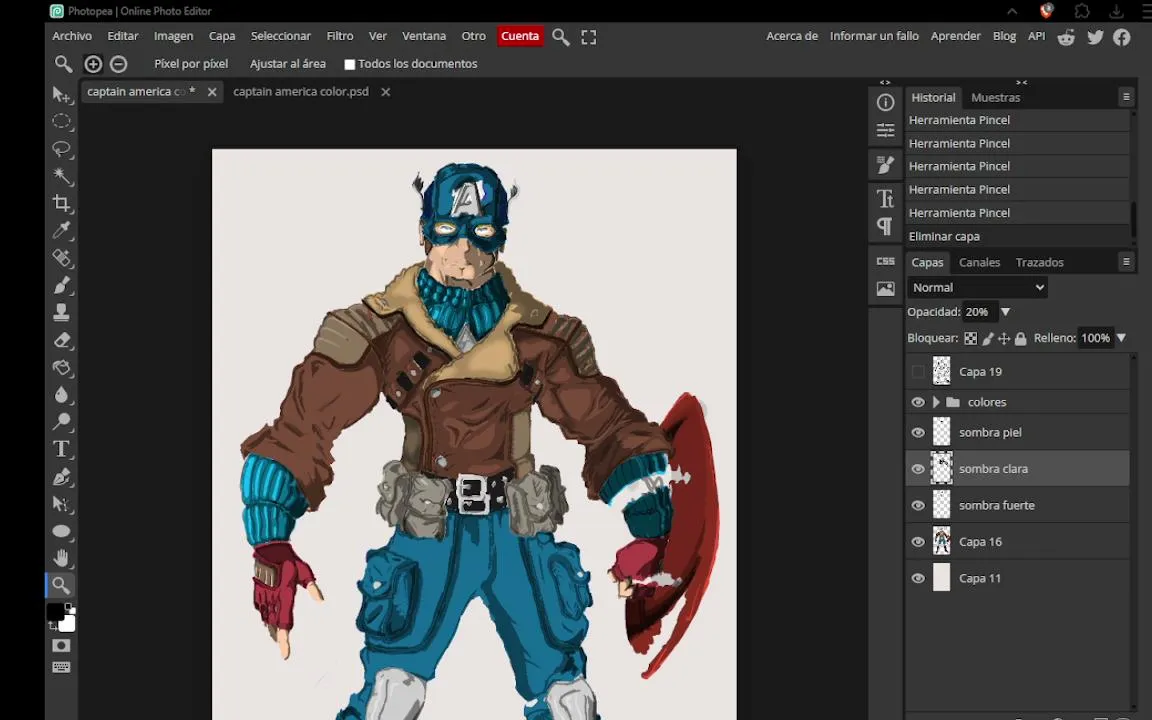Switch to the Canales tab
Image resolution: width=1152 pixels, height=720 pixels.
pyautogui.click(x=979, y=262)
